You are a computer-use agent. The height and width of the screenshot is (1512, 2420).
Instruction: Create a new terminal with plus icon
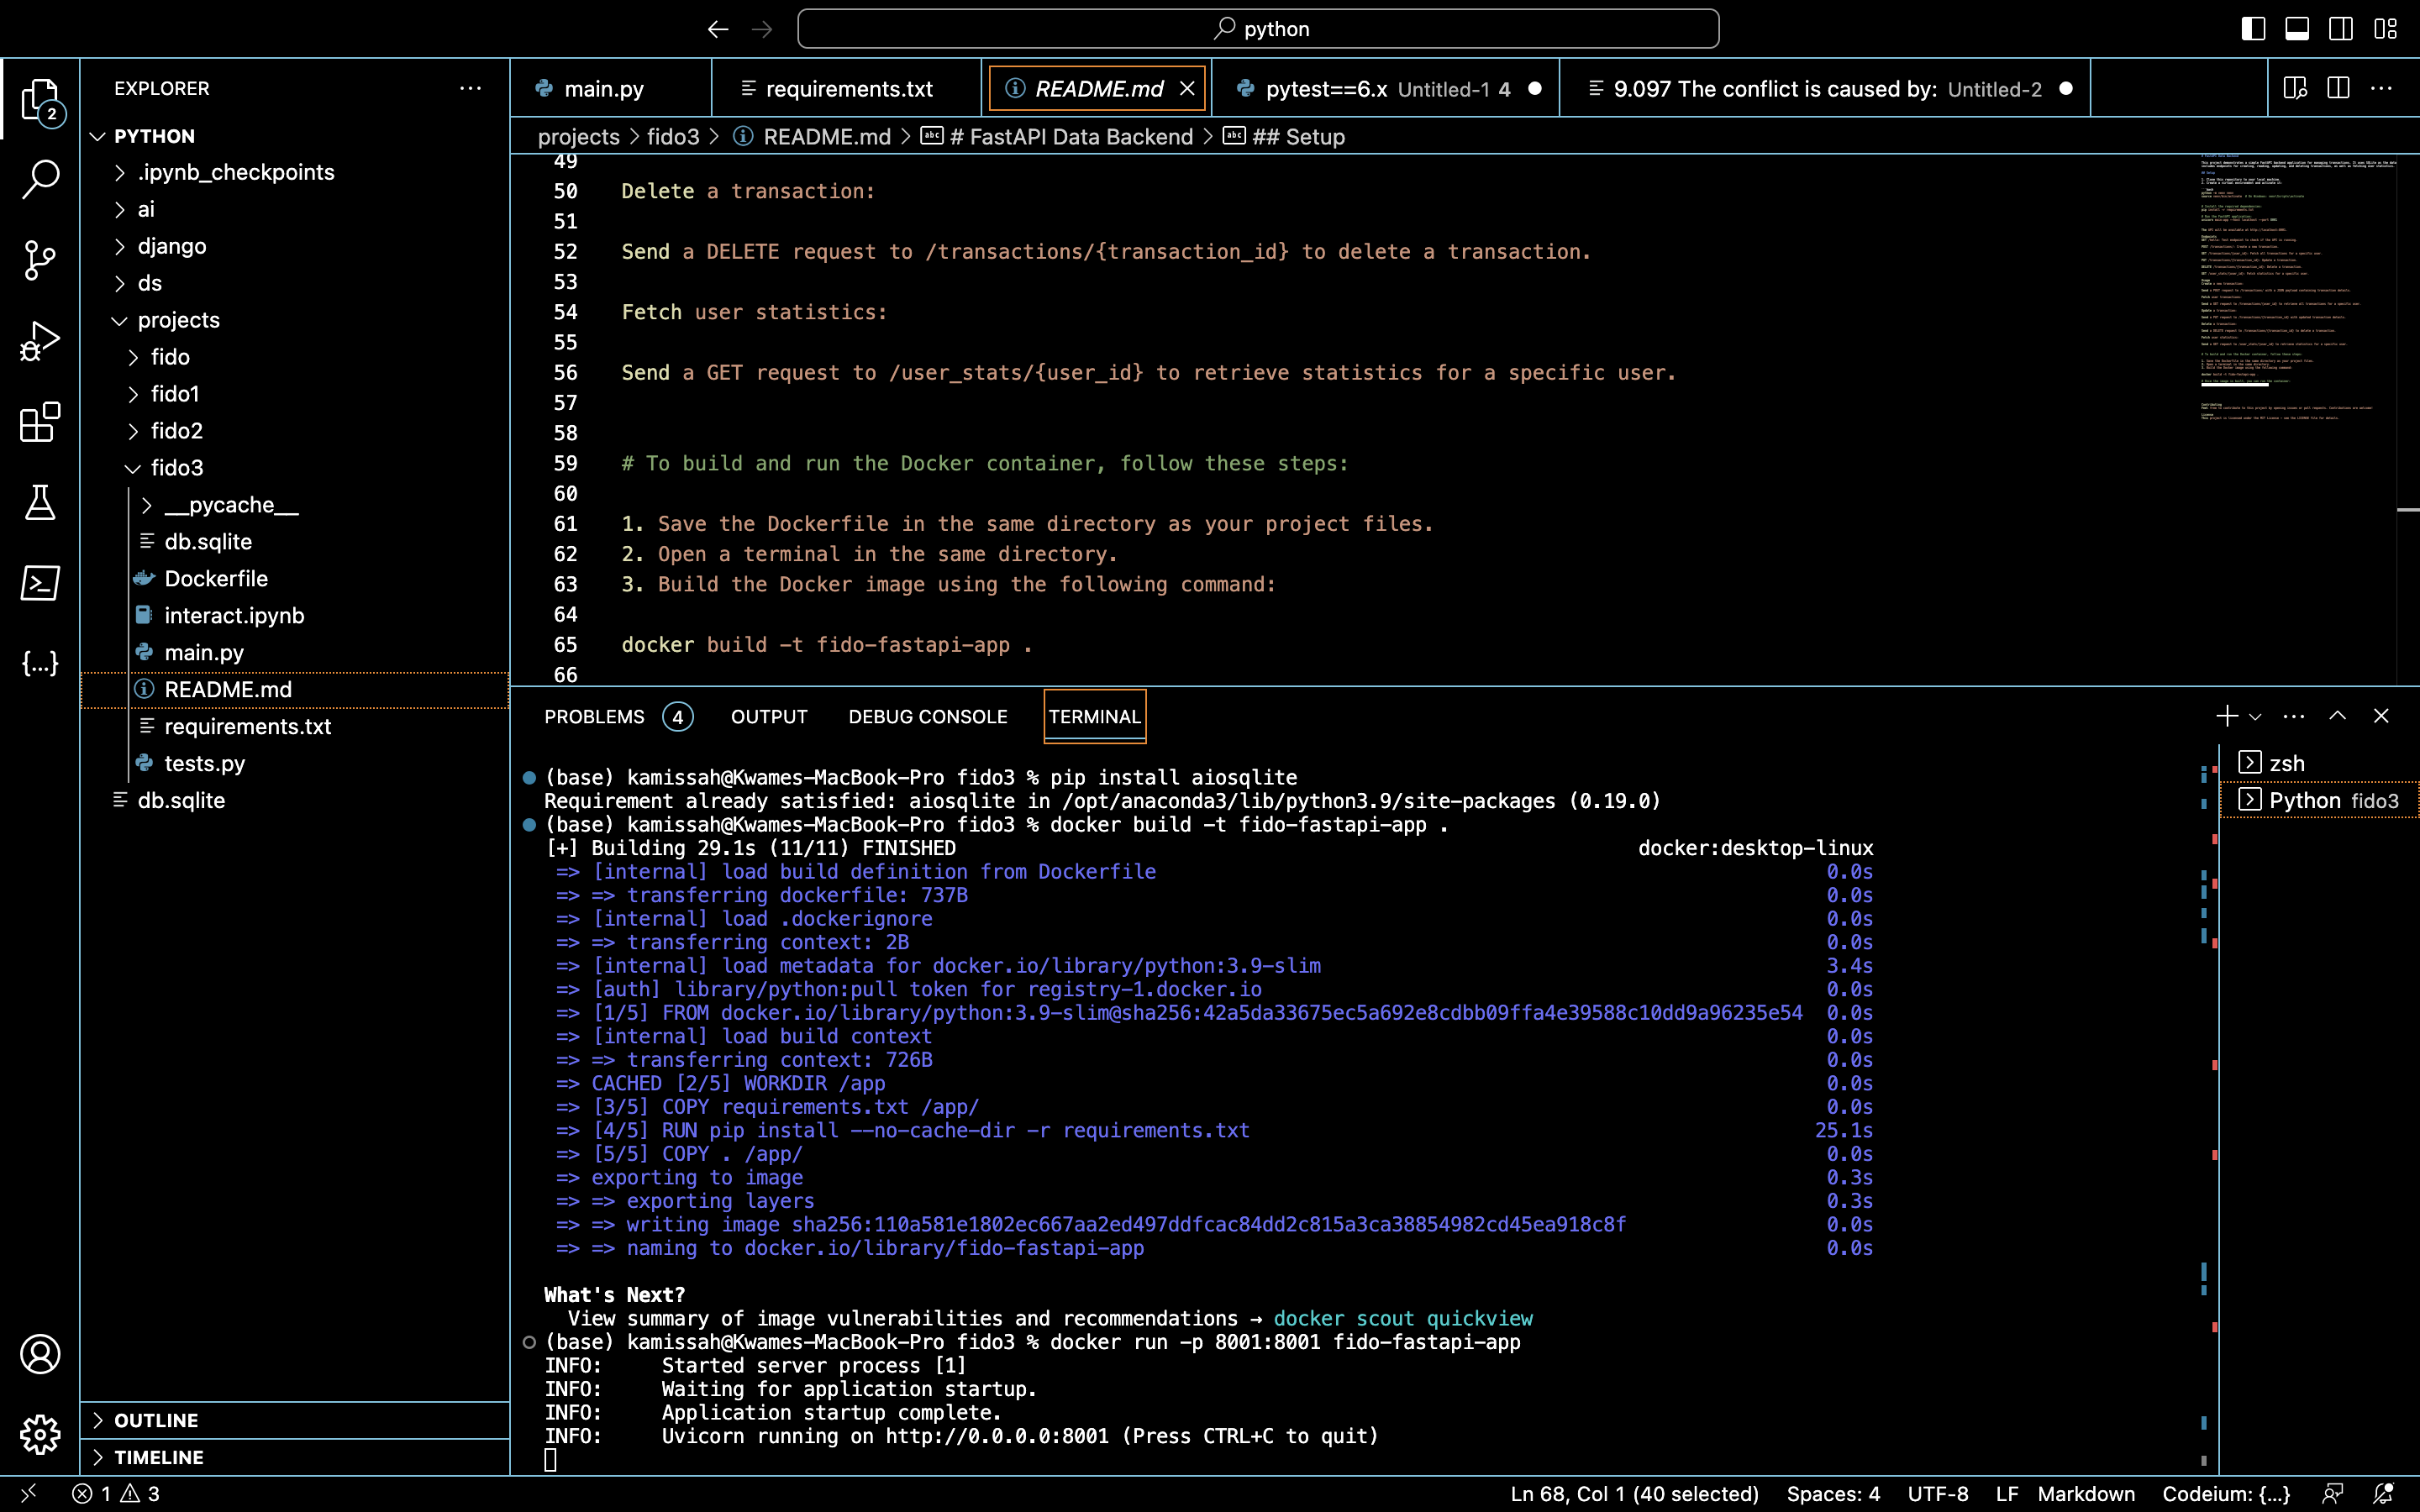coord(2226,716)
